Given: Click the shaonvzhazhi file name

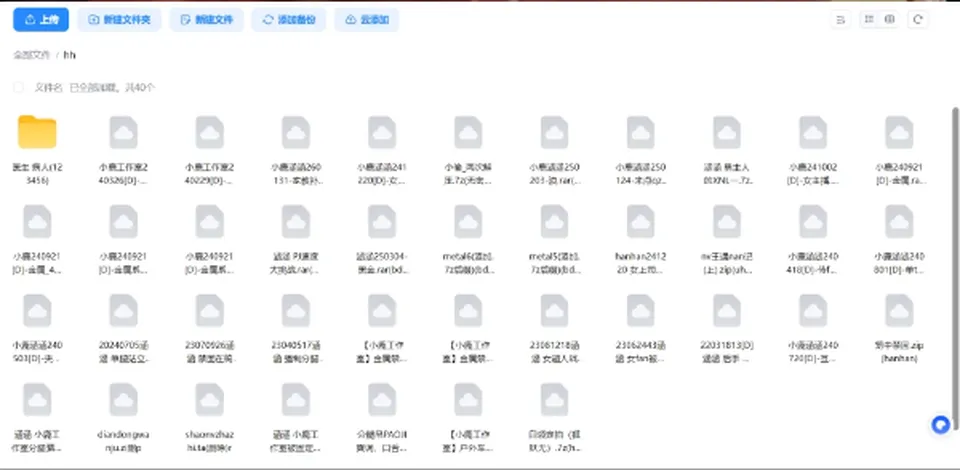Looking at the screenshot, I should pyautogui.click(x=209, y=441).
